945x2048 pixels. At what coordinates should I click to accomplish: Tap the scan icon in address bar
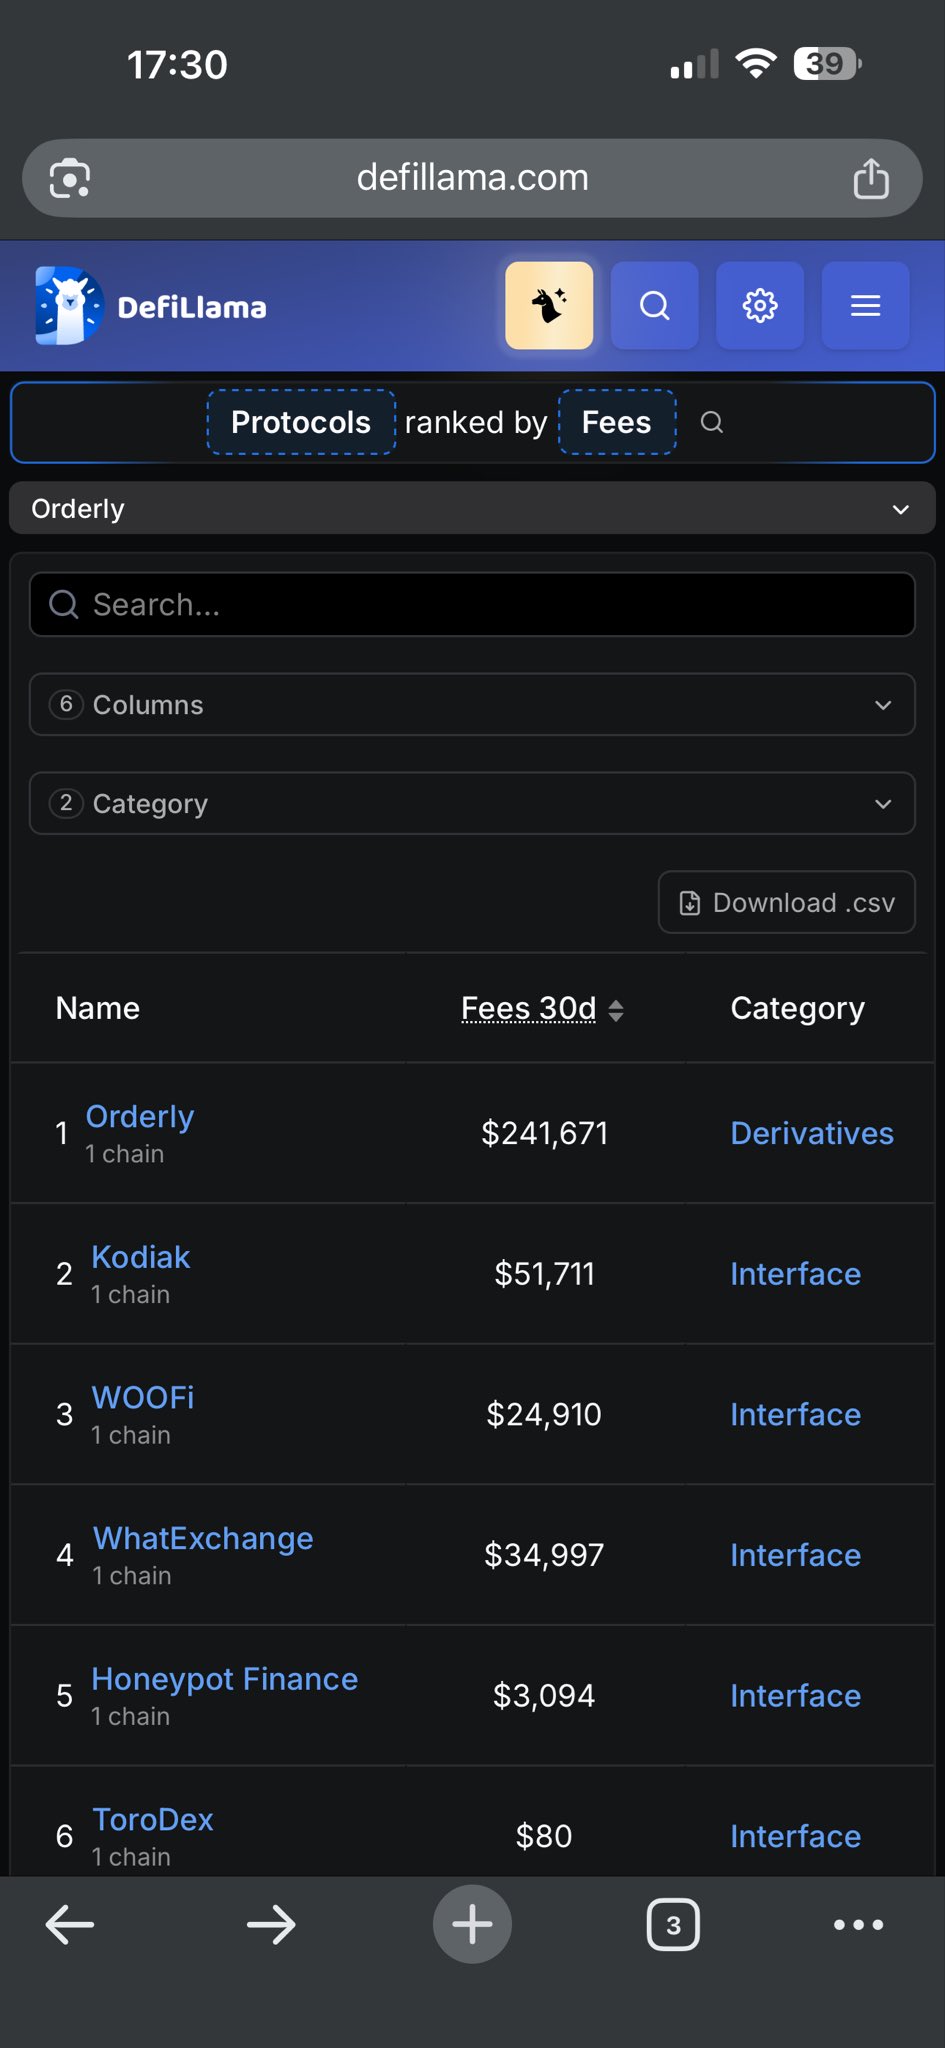click(70, 179)
